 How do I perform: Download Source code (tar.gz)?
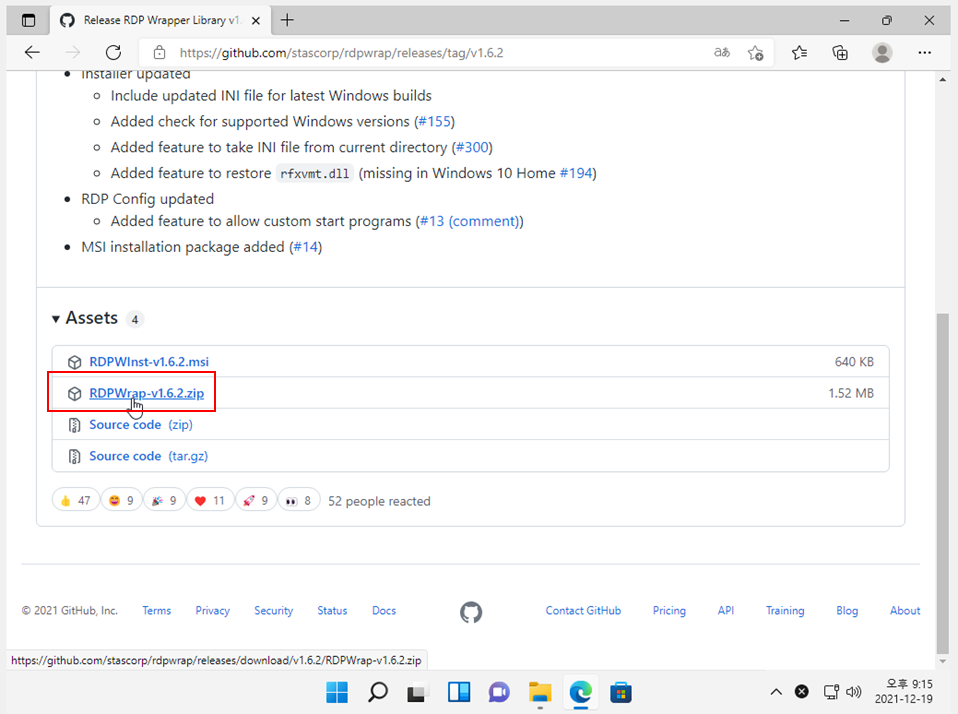(x=148, y=456)
